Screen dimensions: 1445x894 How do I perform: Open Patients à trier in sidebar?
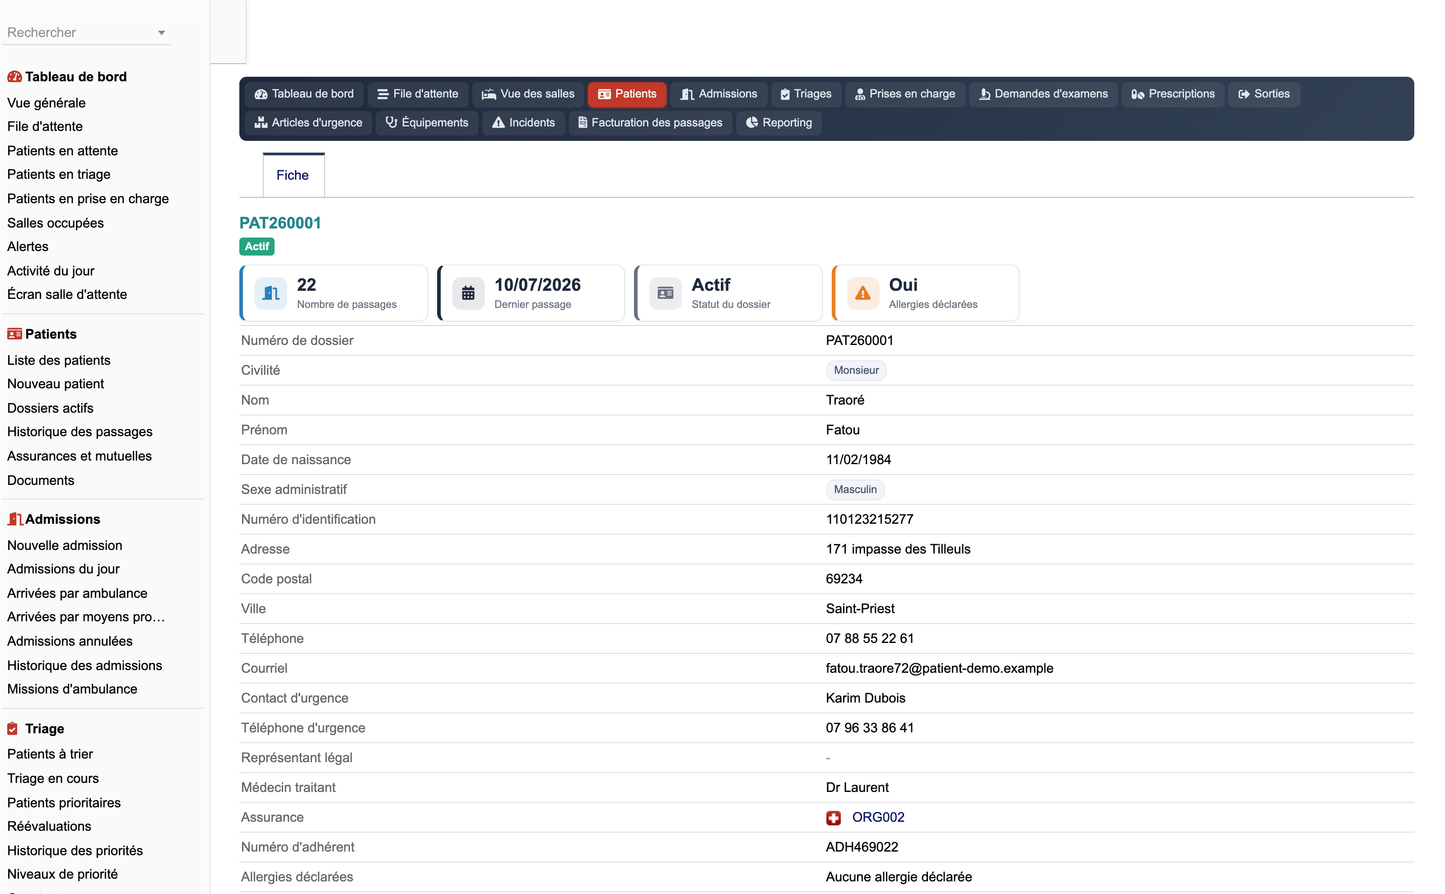50,755
